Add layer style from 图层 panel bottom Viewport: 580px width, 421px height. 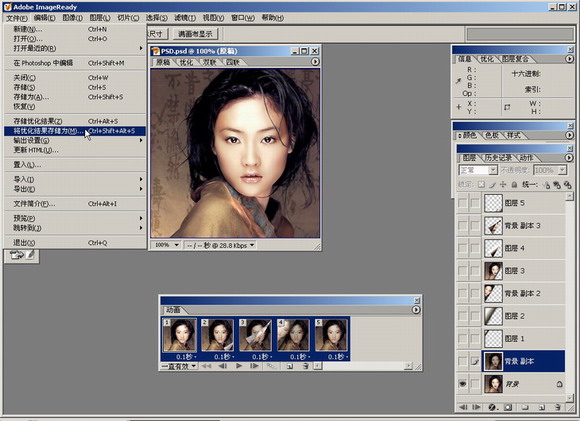[492, 407]
